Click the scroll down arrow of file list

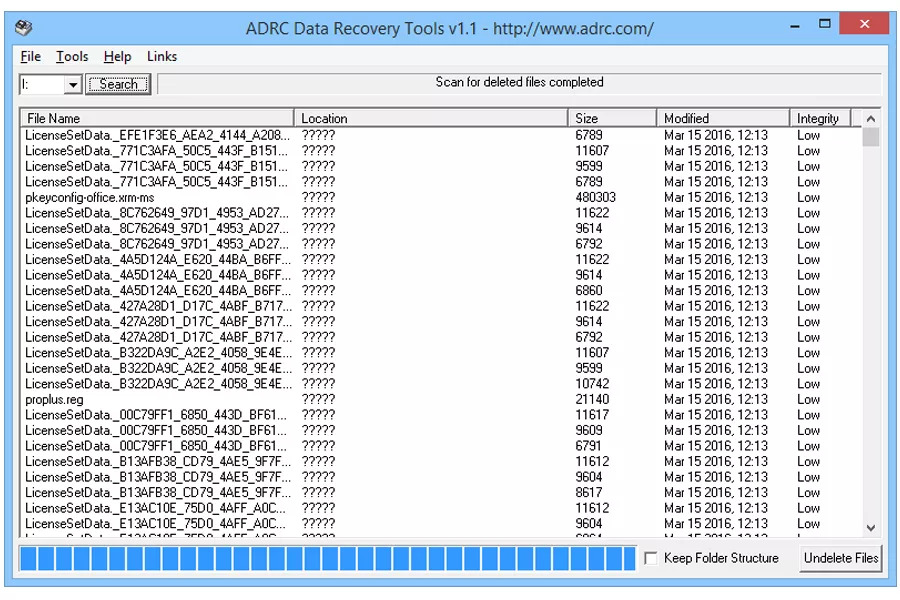(x=870, y=528)
